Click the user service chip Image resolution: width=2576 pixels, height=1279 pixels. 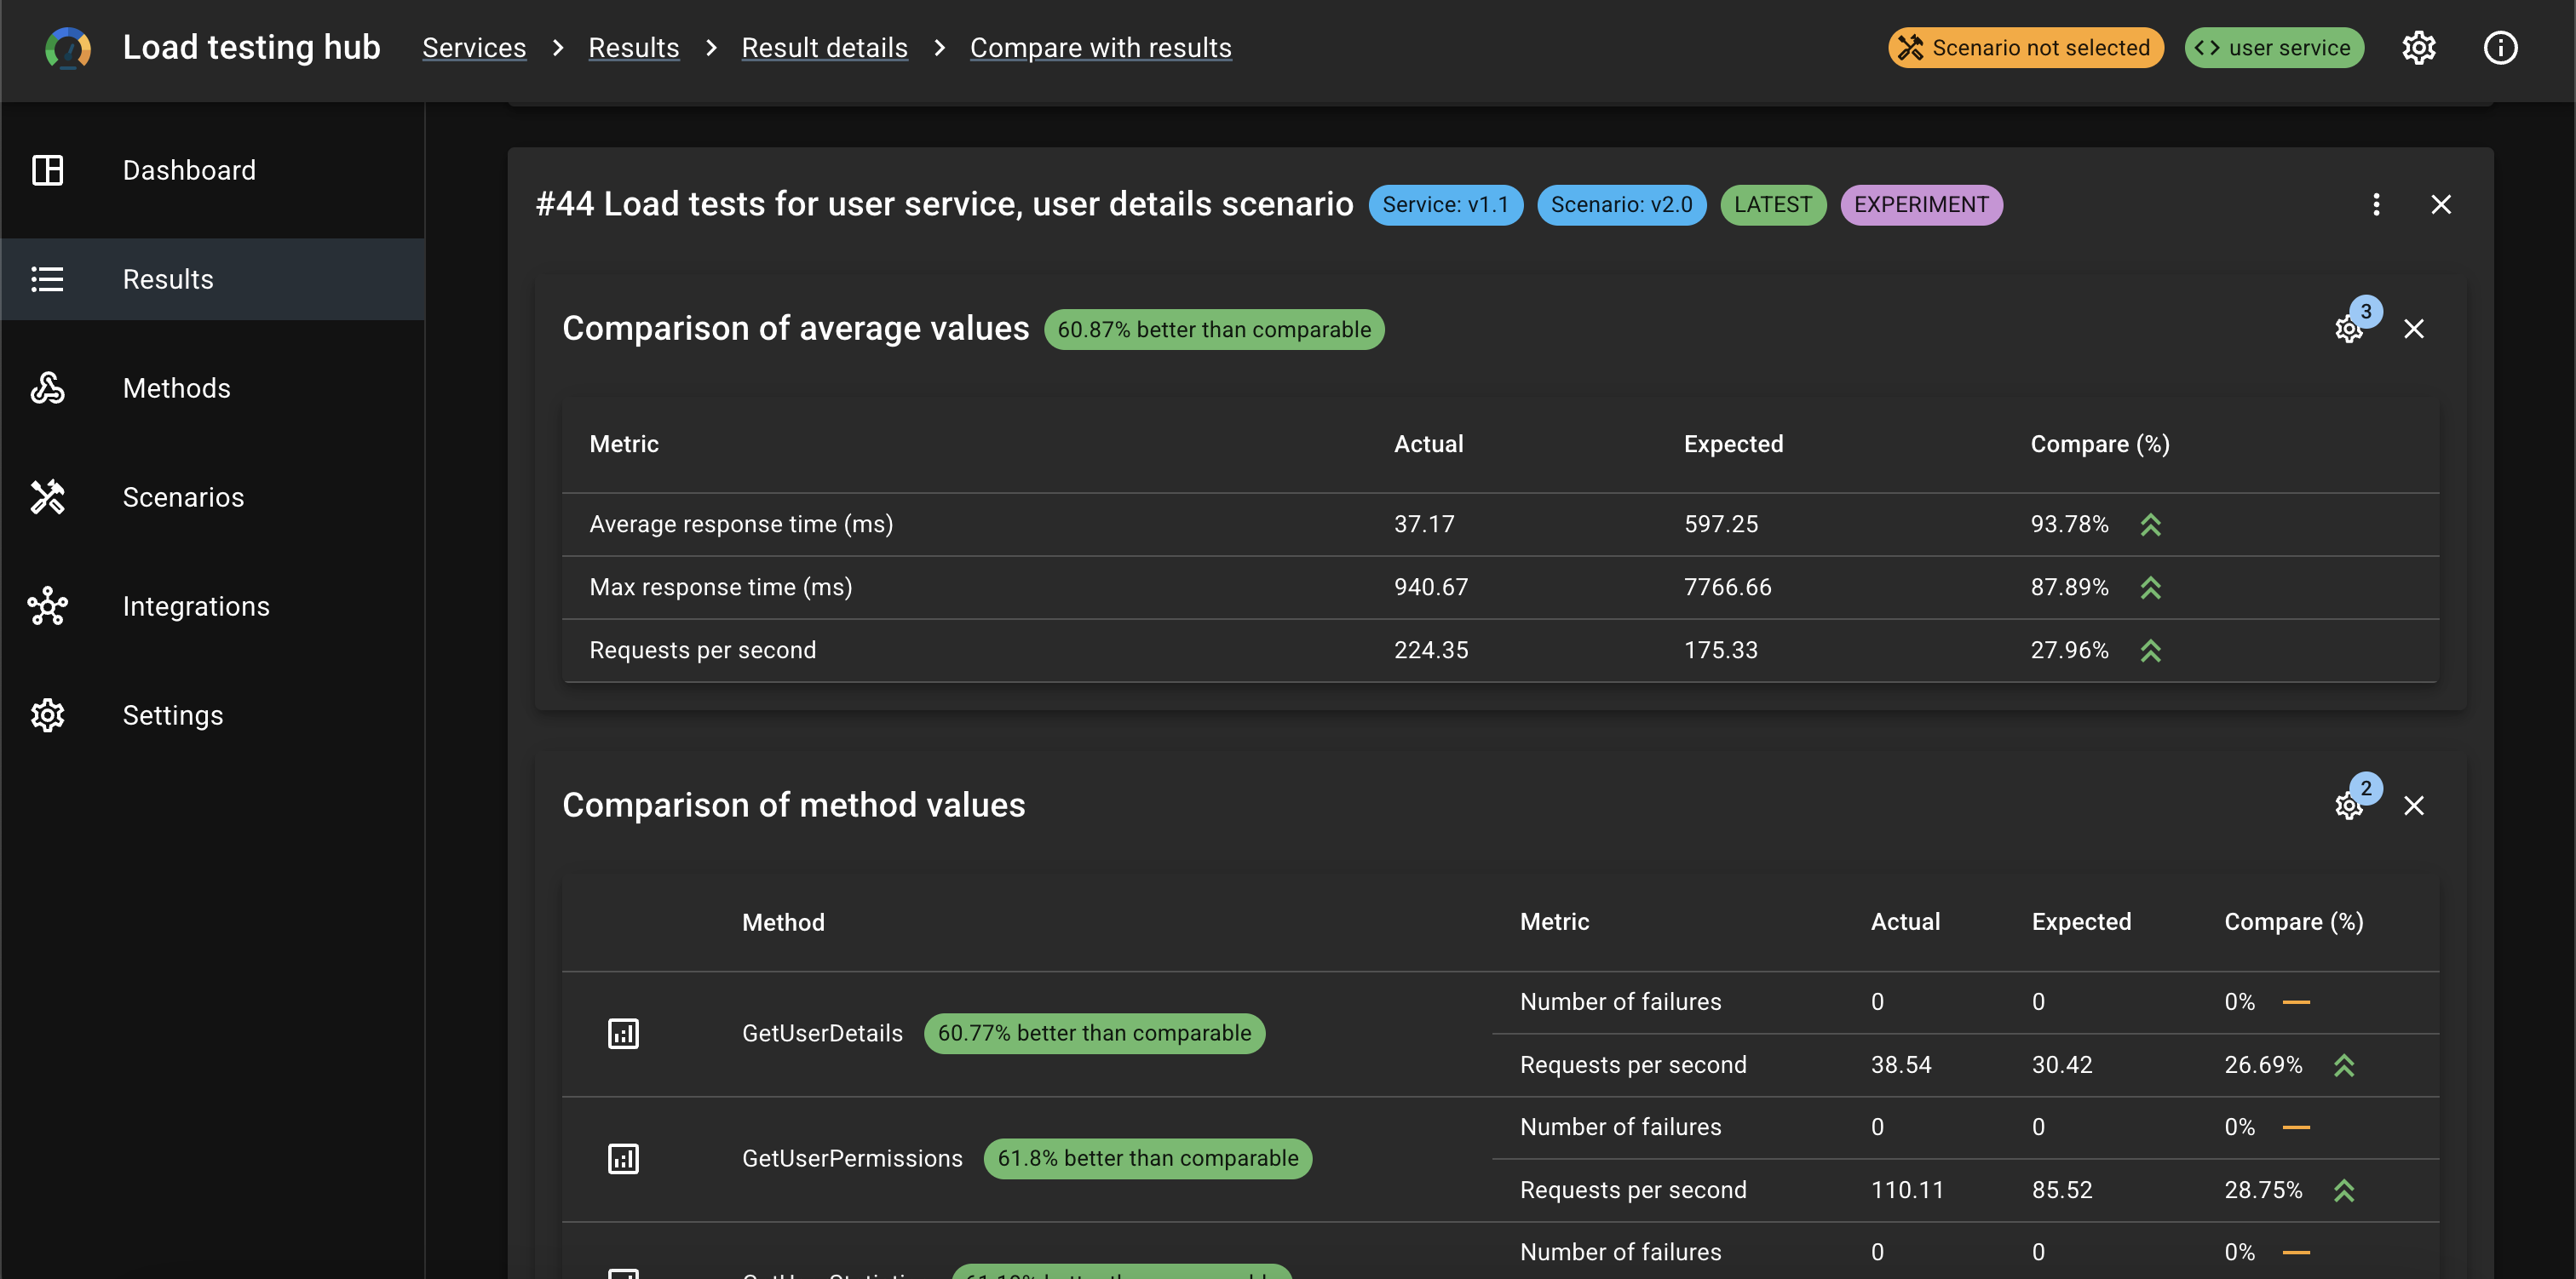point(2274,48)
